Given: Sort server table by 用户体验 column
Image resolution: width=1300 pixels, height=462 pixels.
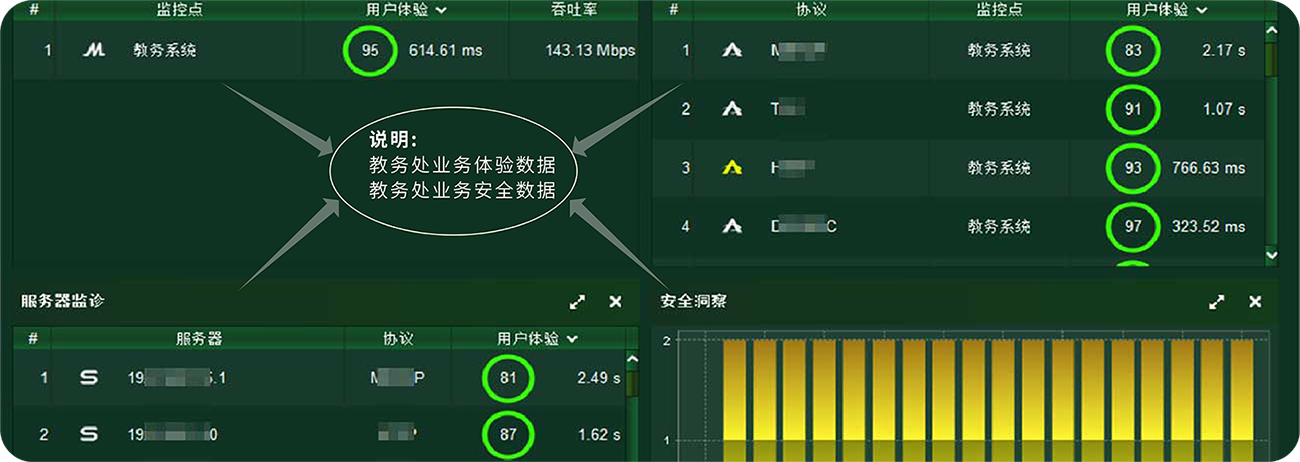Looking at the screenshot, I should tap(538, 339).
